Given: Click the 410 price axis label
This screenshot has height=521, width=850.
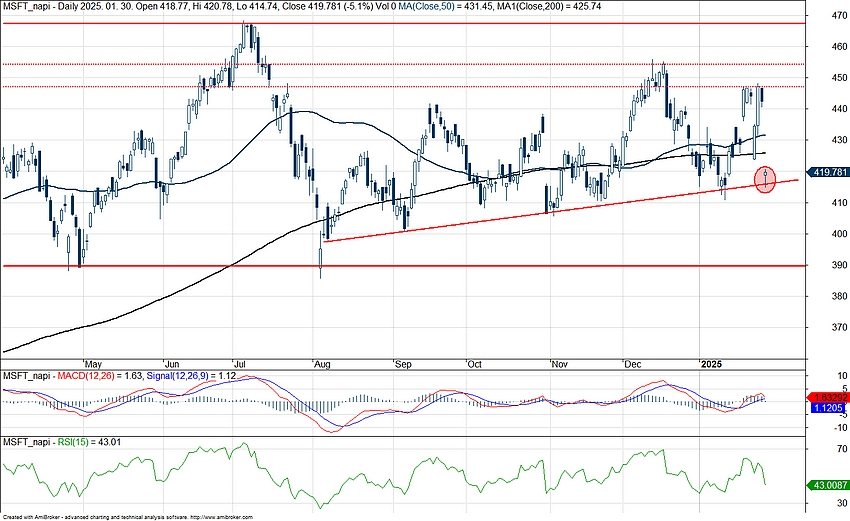Looking at the screenshot, I should (x=840, y=203).
